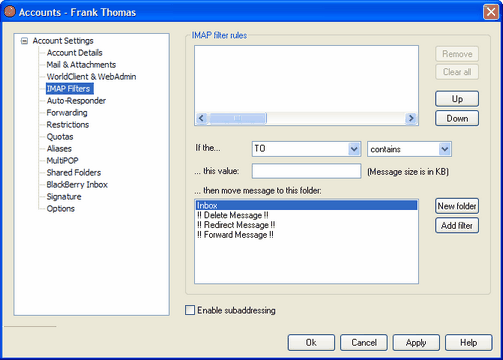
Task: Move filter Down in the list
Action: tap(457, 118)
